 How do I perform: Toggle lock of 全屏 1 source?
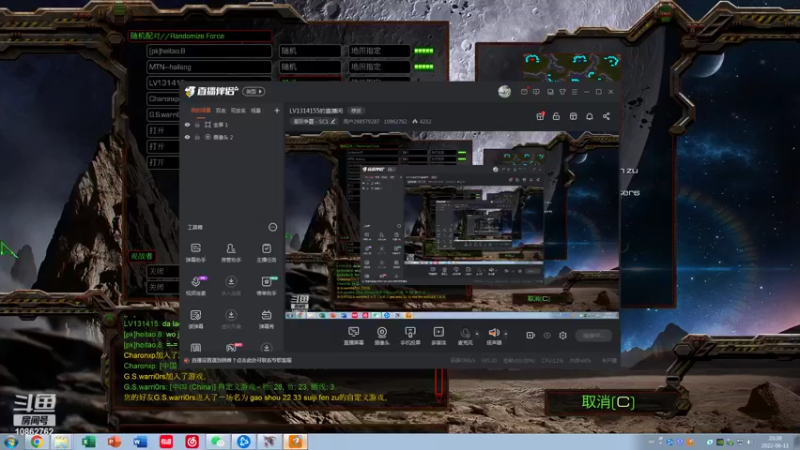coord(197,124)
